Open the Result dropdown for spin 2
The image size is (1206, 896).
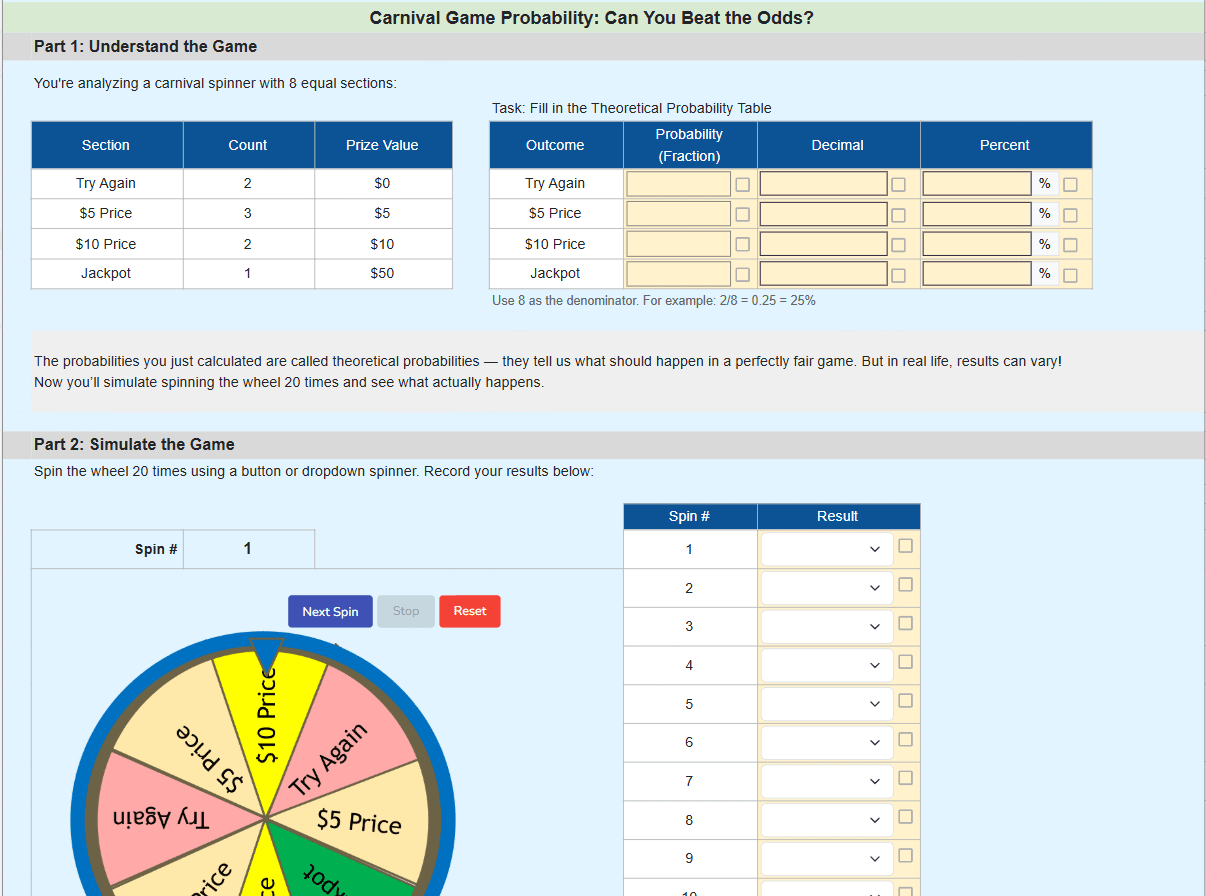(827, 588)
